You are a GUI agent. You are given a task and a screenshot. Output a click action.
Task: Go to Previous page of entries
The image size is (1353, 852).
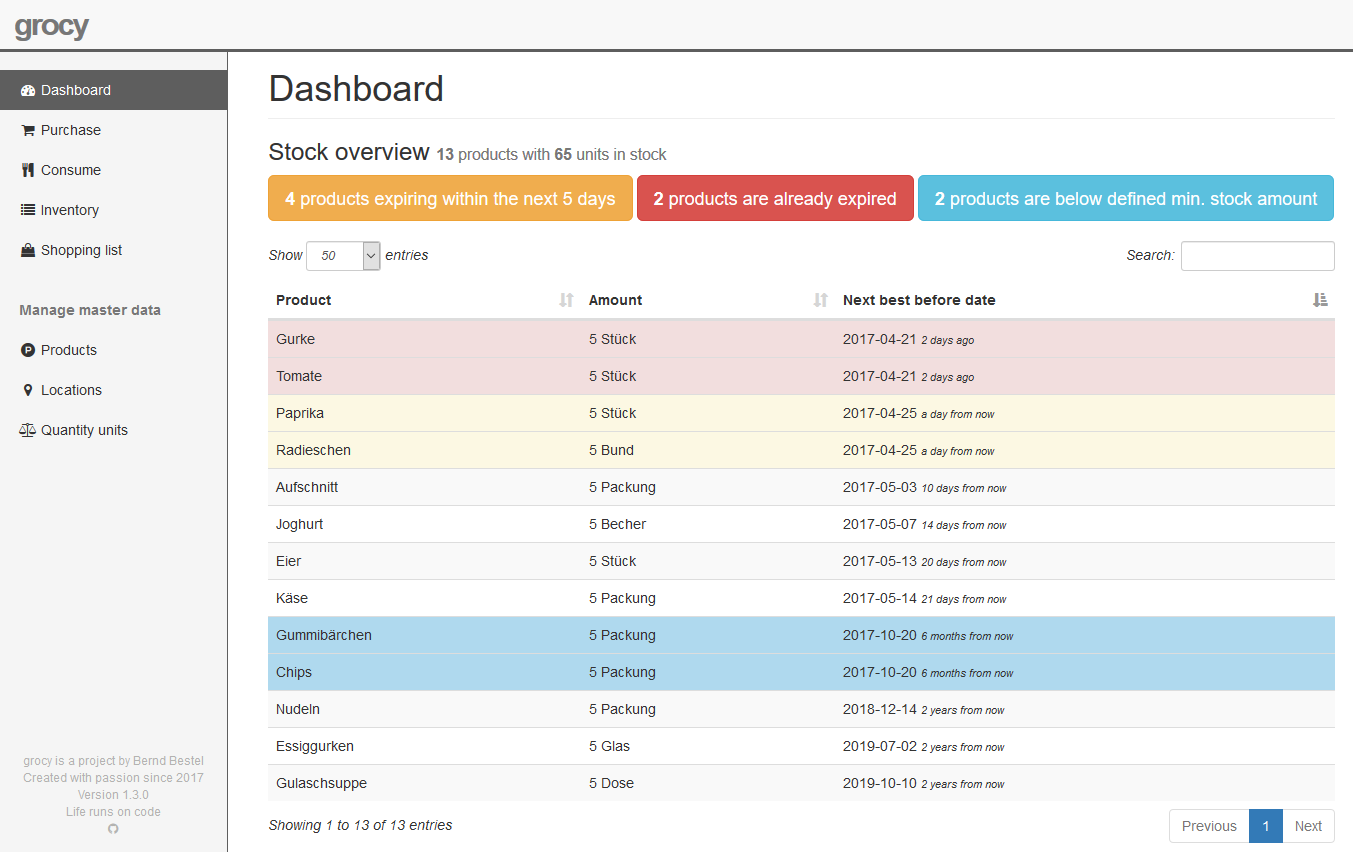click(x=1209, y=826)
